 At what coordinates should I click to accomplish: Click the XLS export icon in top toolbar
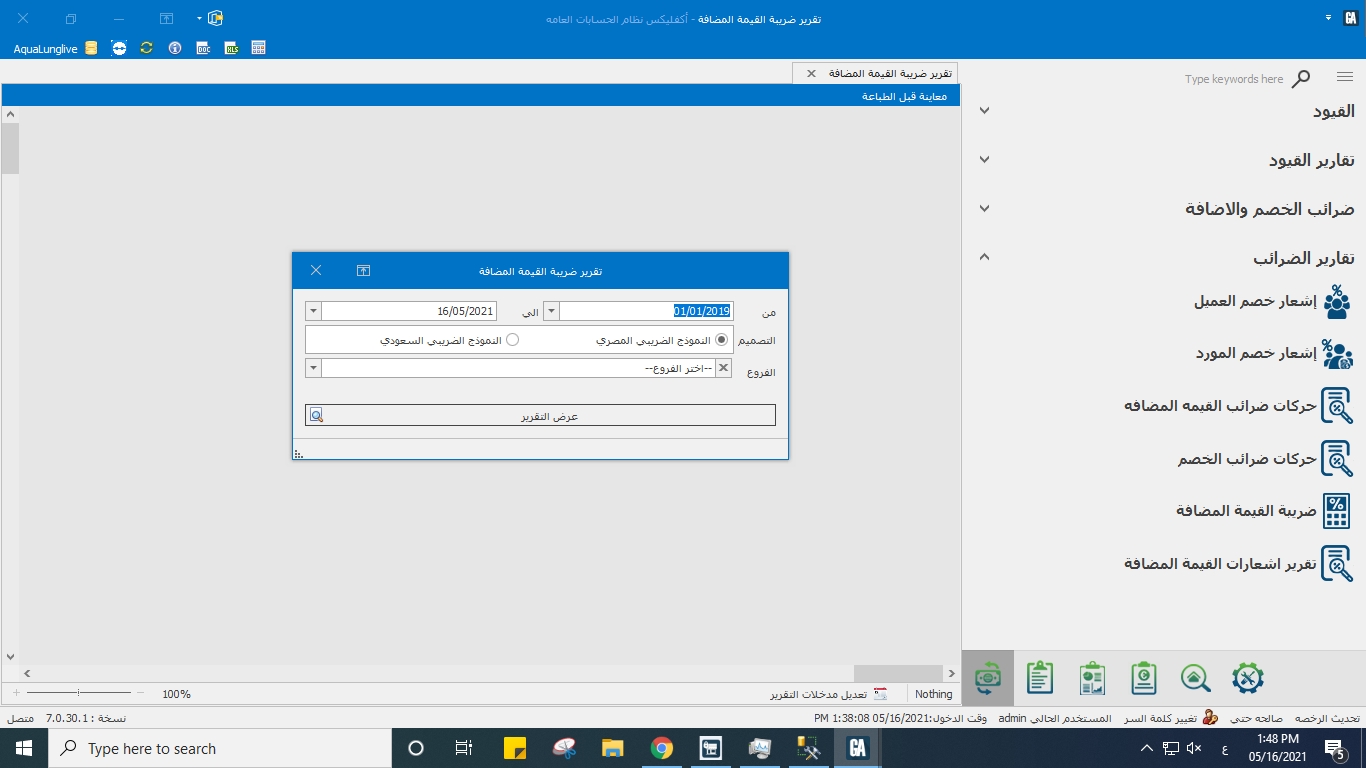click(x=231, y=48)
